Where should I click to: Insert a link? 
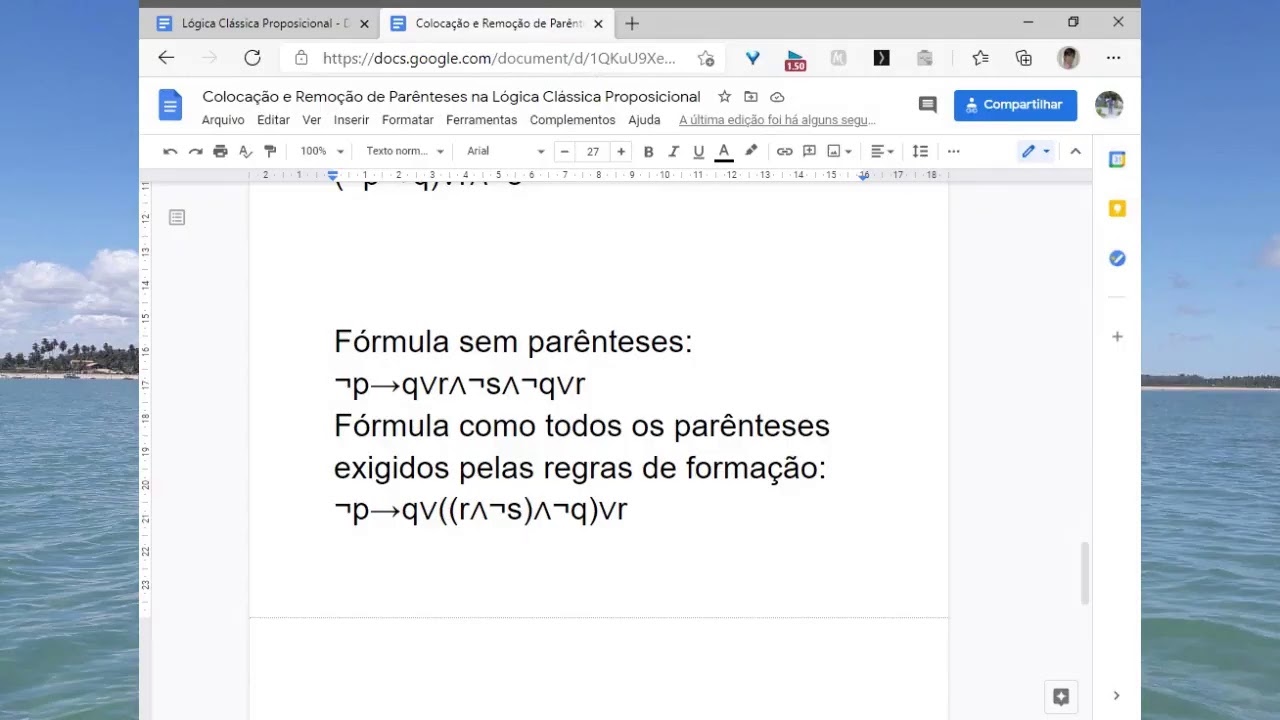tap(784, 151)
